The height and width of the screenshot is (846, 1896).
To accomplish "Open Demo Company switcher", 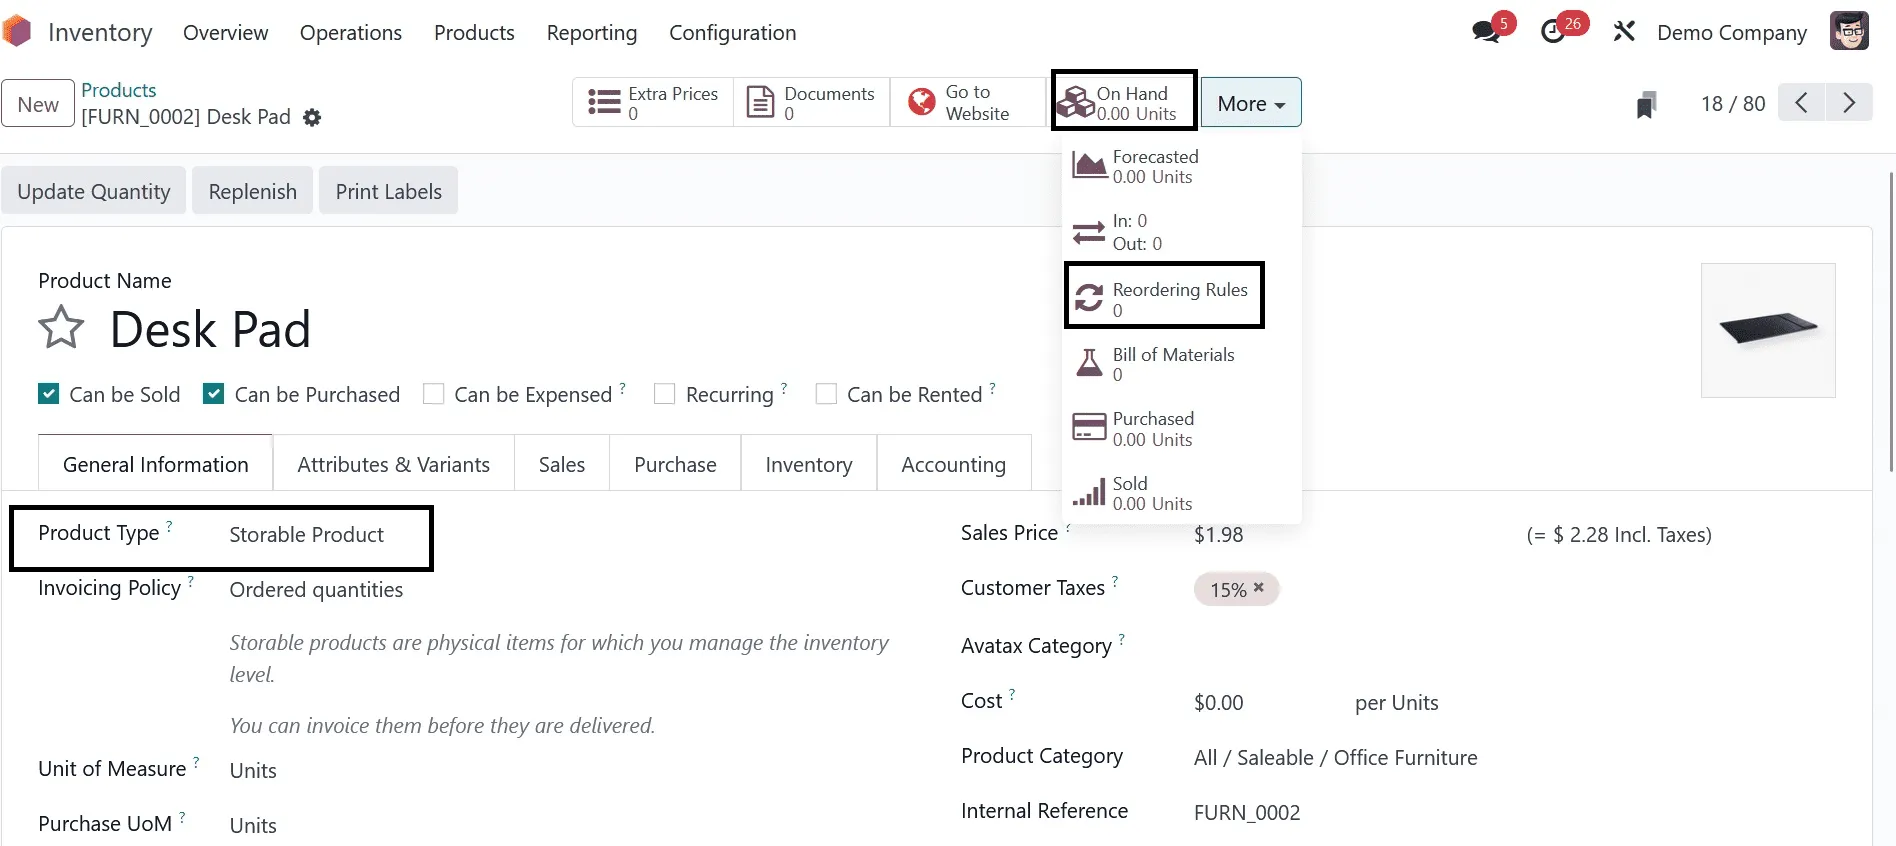I will click(x=1732, y=32).
